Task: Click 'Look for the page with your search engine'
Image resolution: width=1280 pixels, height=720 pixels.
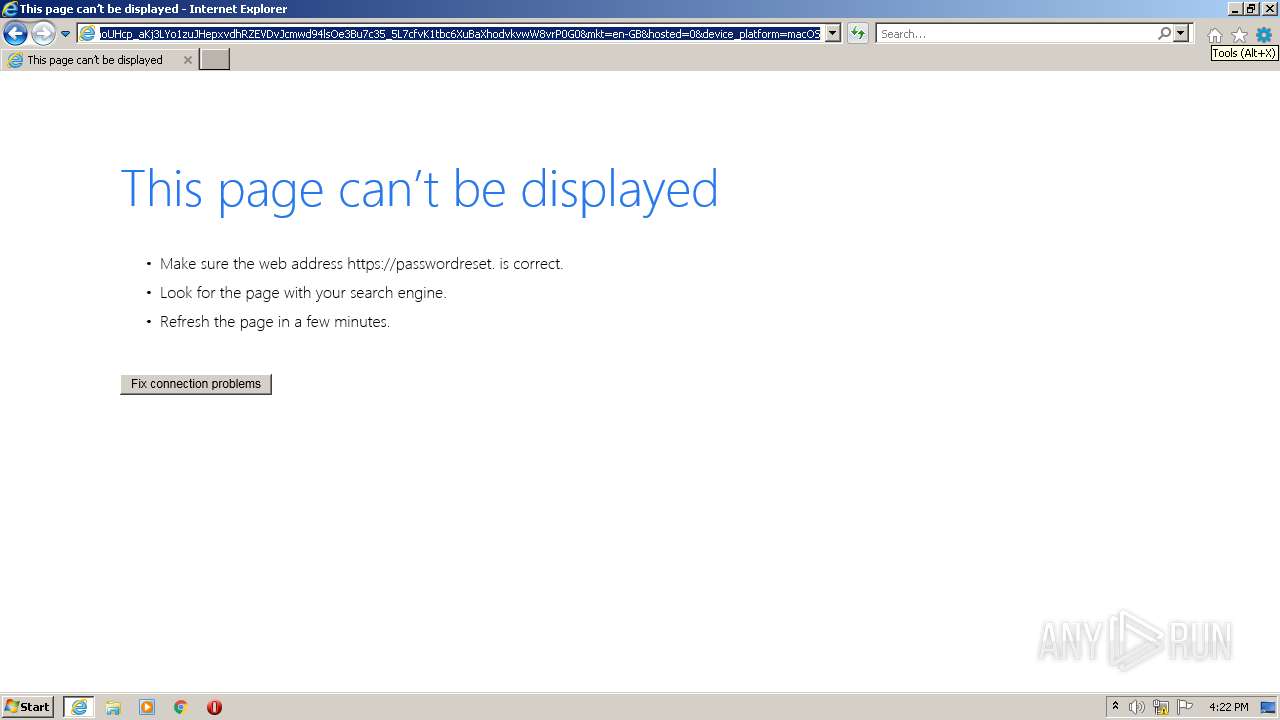Action: point(303,293)
